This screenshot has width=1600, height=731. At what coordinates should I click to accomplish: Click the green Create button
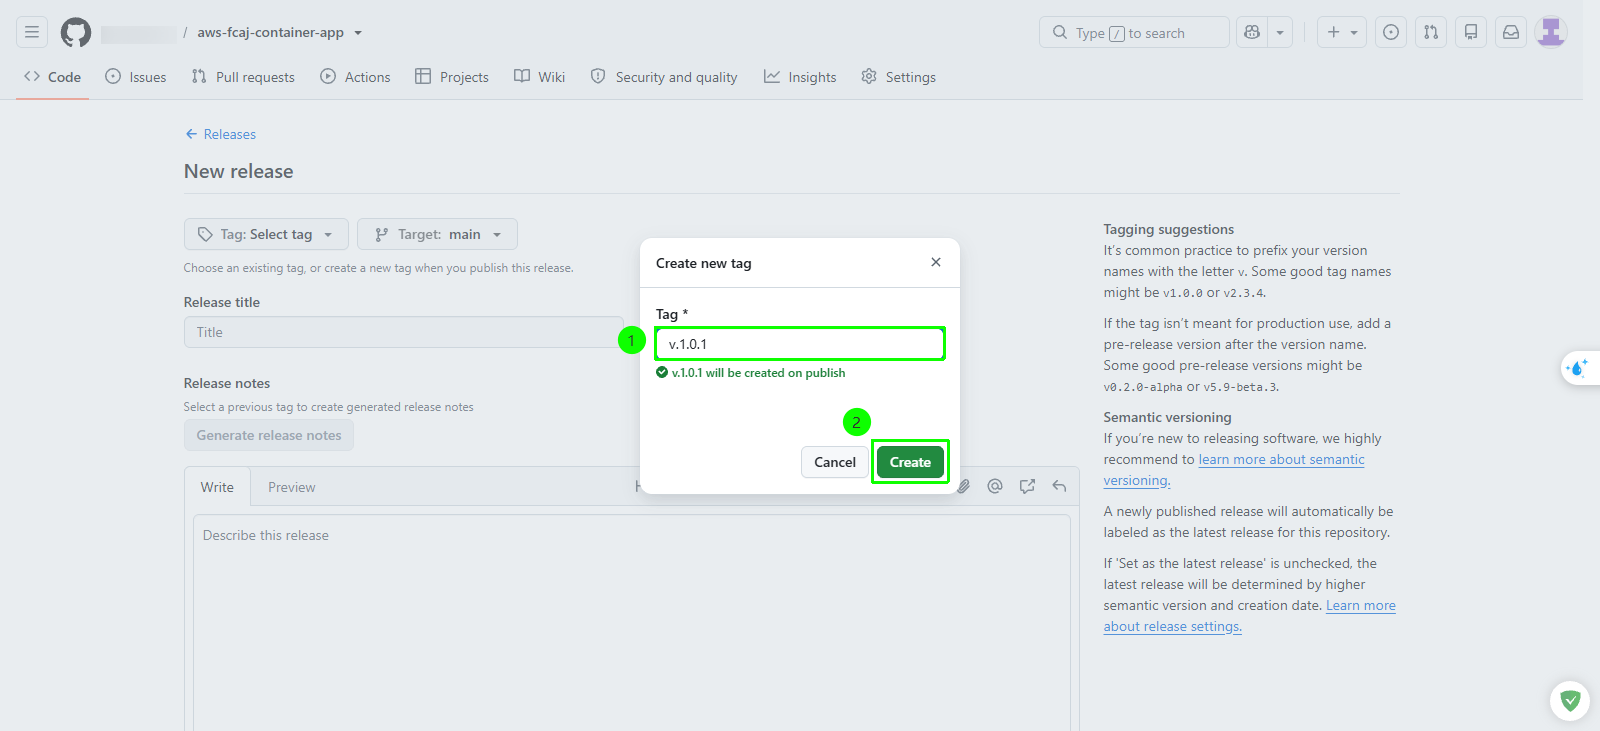[x=910, y=462]
